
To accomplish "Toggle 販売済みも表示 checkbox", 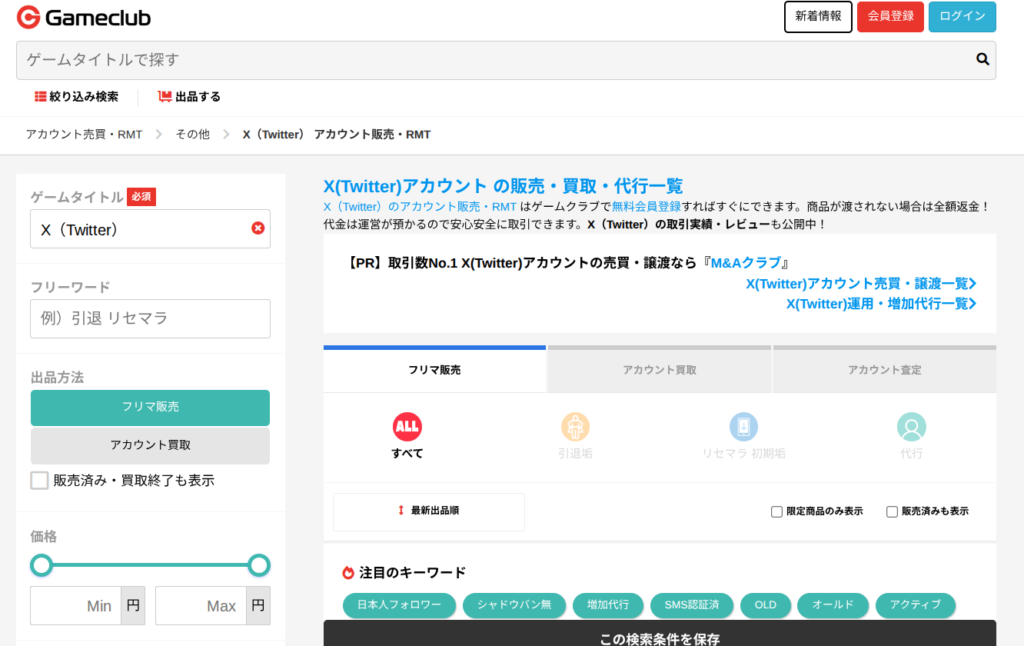I will tap(892, 512).
